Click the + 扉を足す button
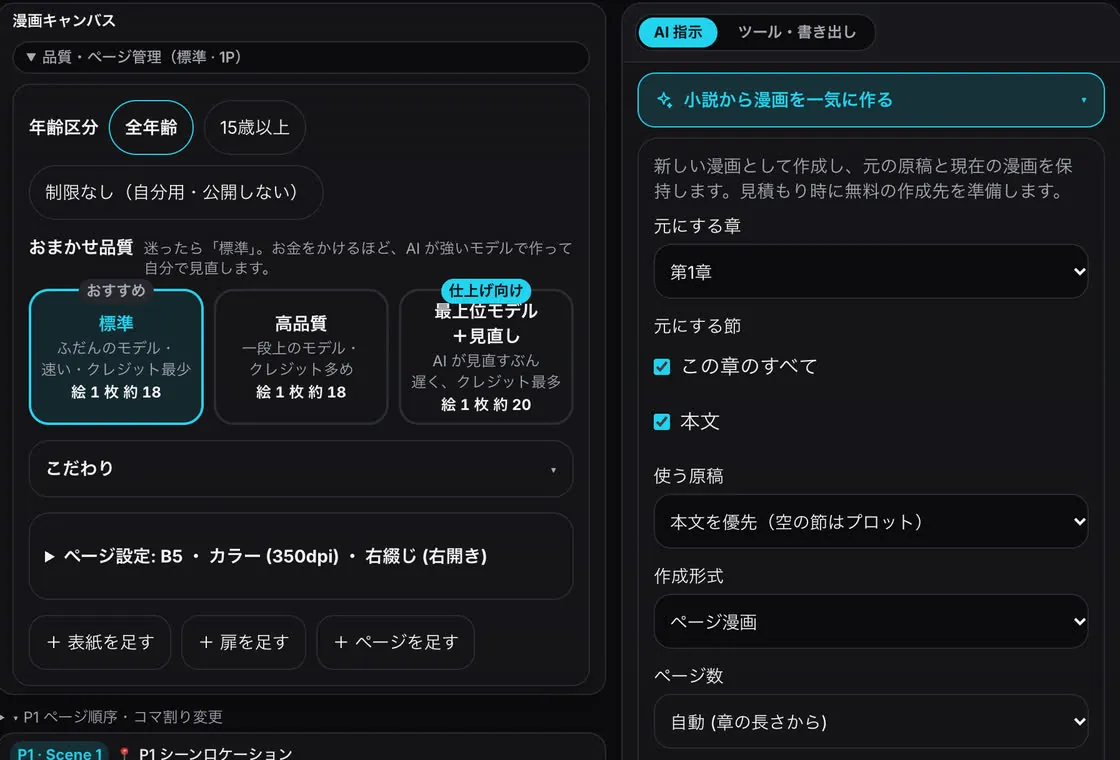The image size is (1120, 760). coord(244,642)
